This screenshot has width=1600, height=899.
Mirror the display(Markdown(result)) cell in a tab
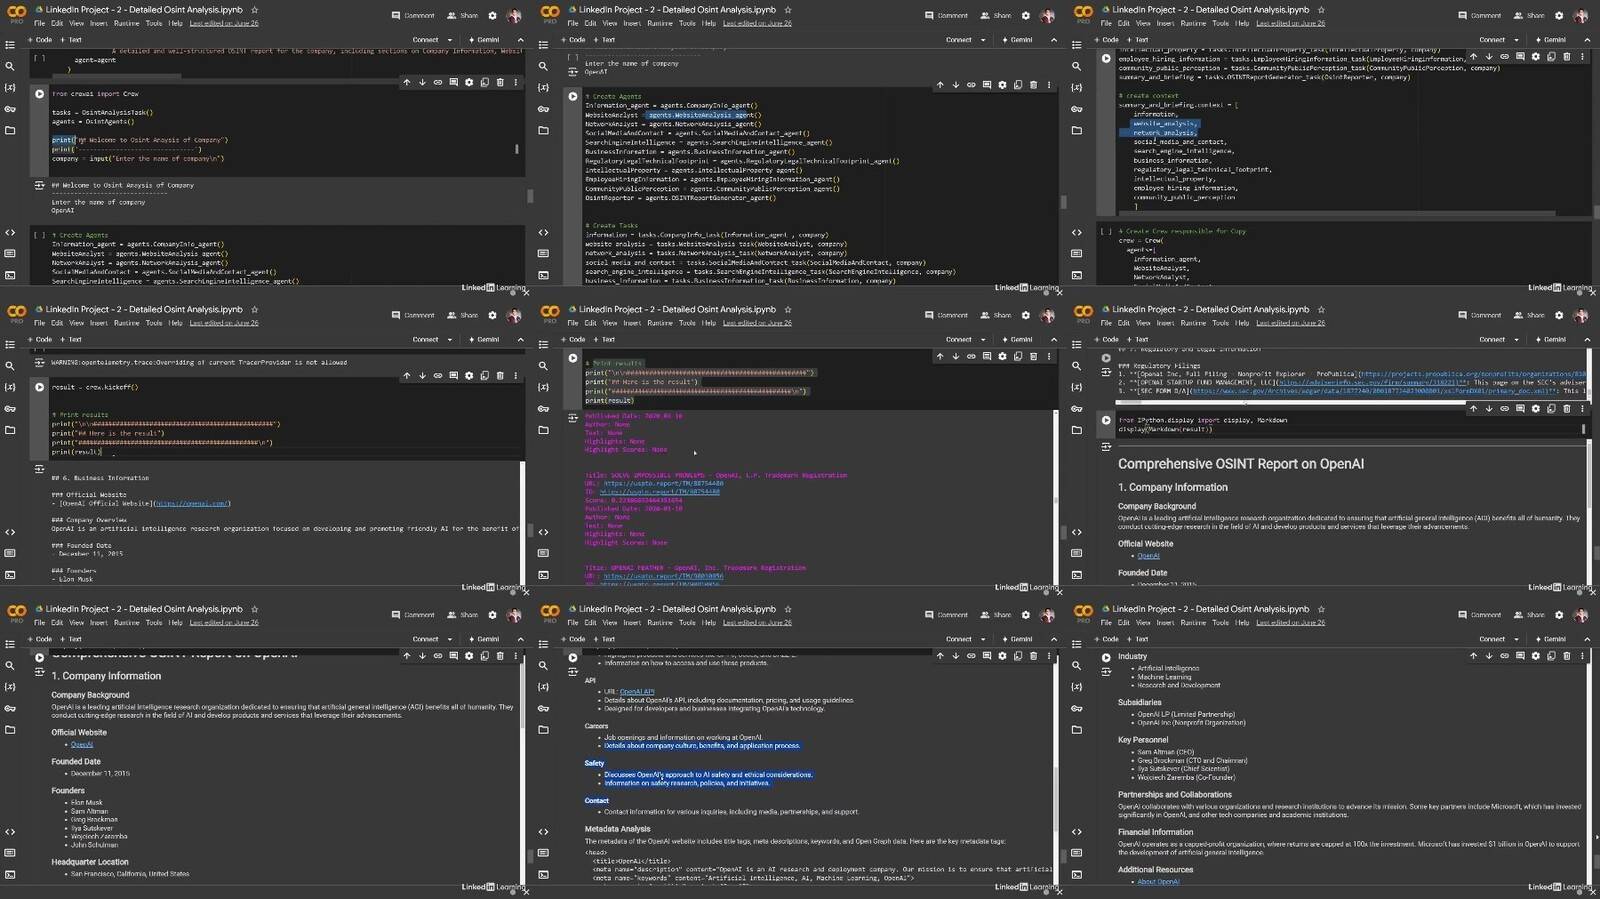1551,408
